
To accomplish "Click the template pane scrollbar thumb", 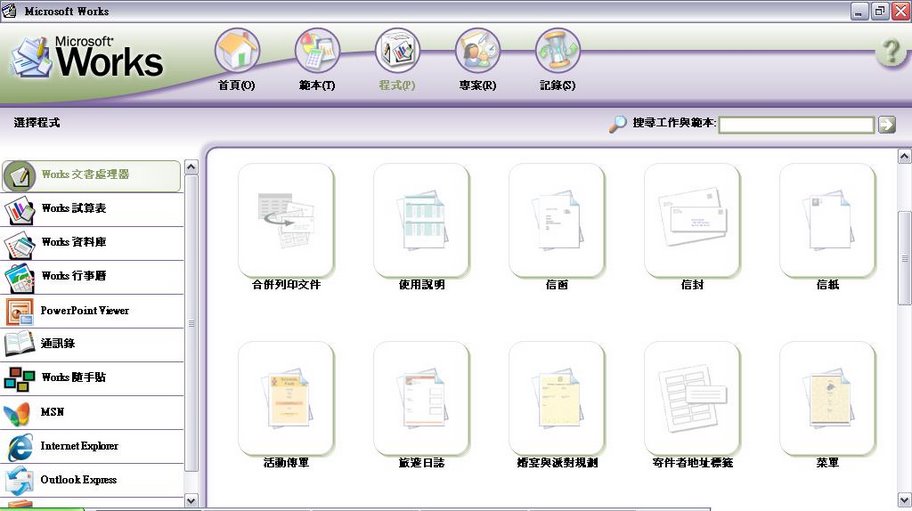I will tap(904, 258).
